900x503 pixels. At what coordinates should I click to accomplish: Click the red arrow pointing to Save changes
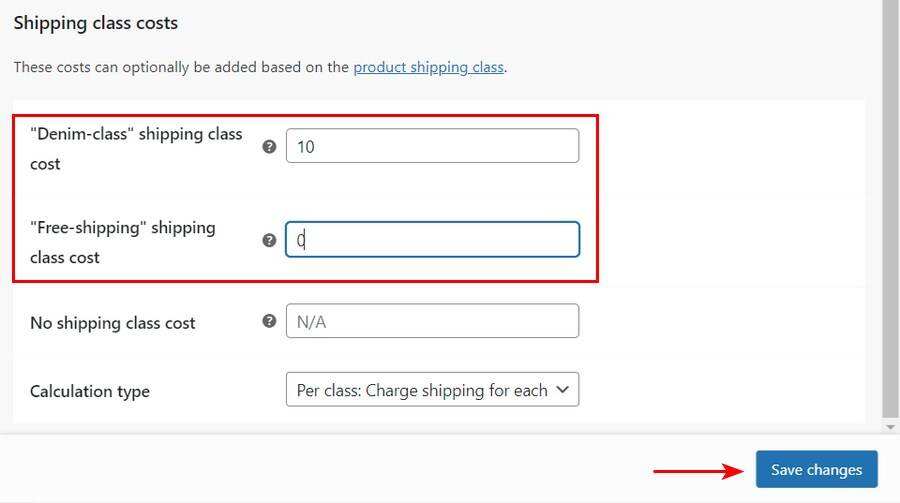pos(697,470)
